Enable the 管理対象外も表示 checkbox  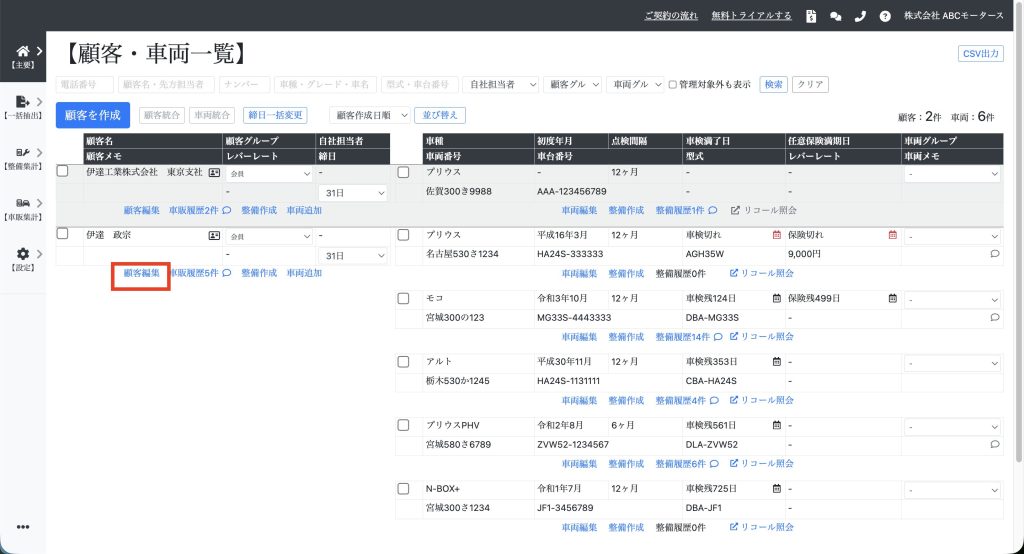tap(673, 85)
